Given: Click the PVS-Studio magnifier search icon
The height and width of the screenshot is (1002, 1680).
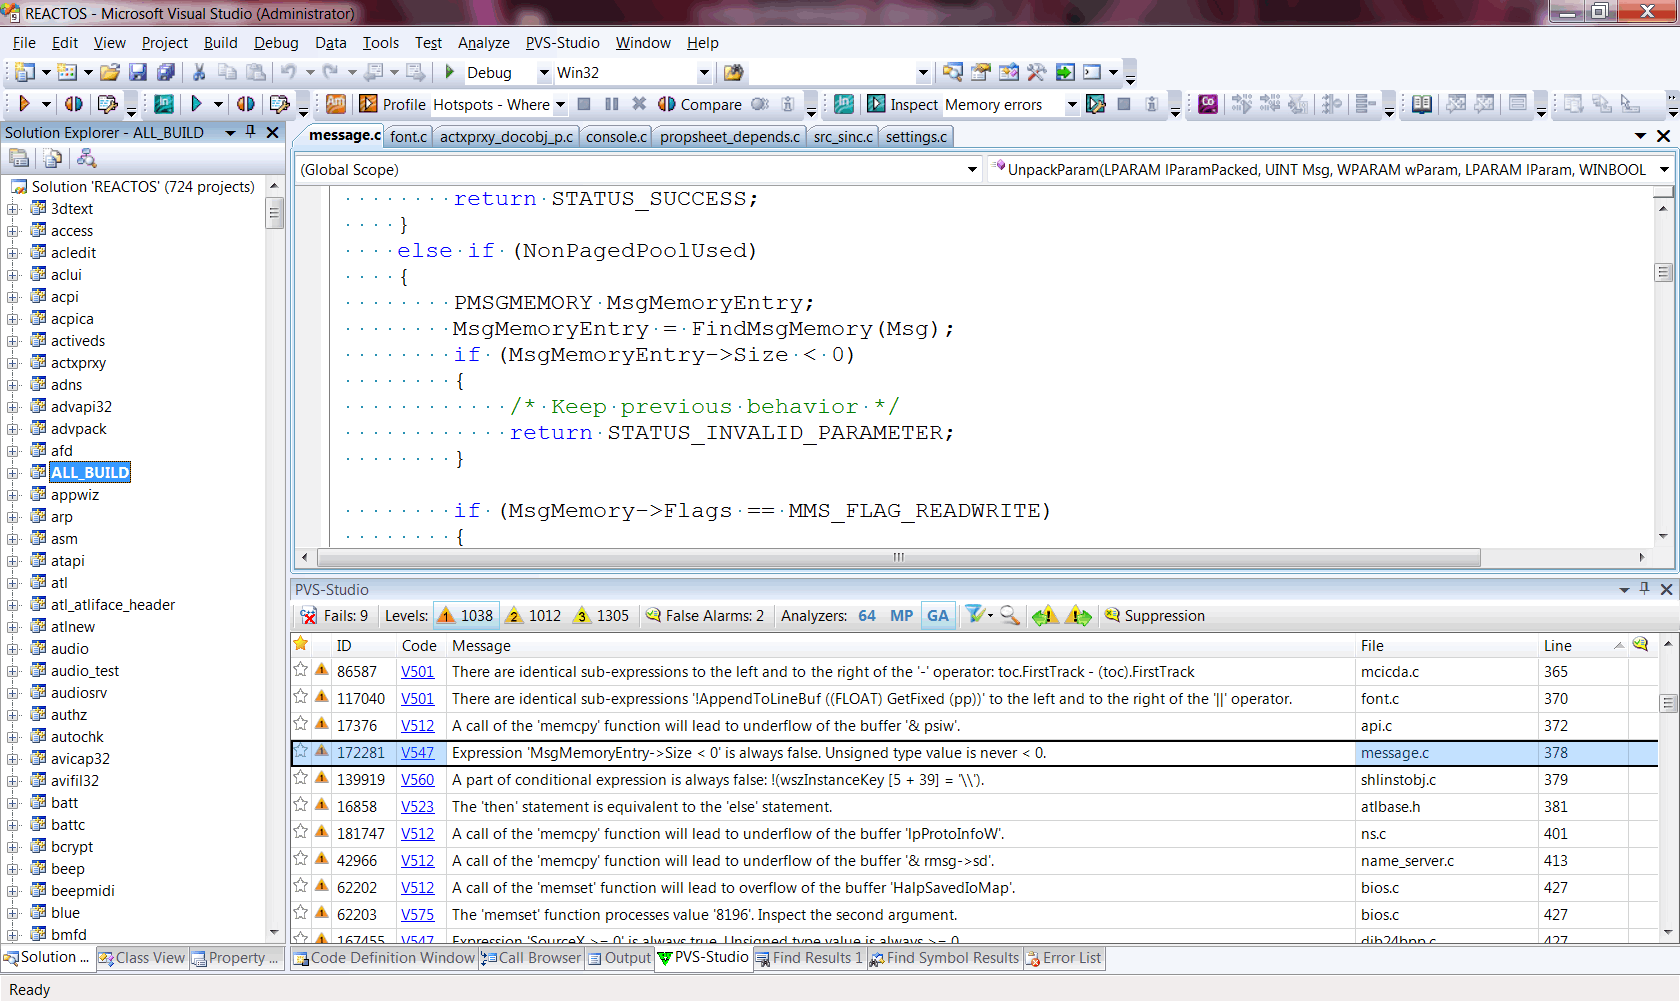Looking at the screenshot, I should pyautogui.click(x=1010, y=616).
